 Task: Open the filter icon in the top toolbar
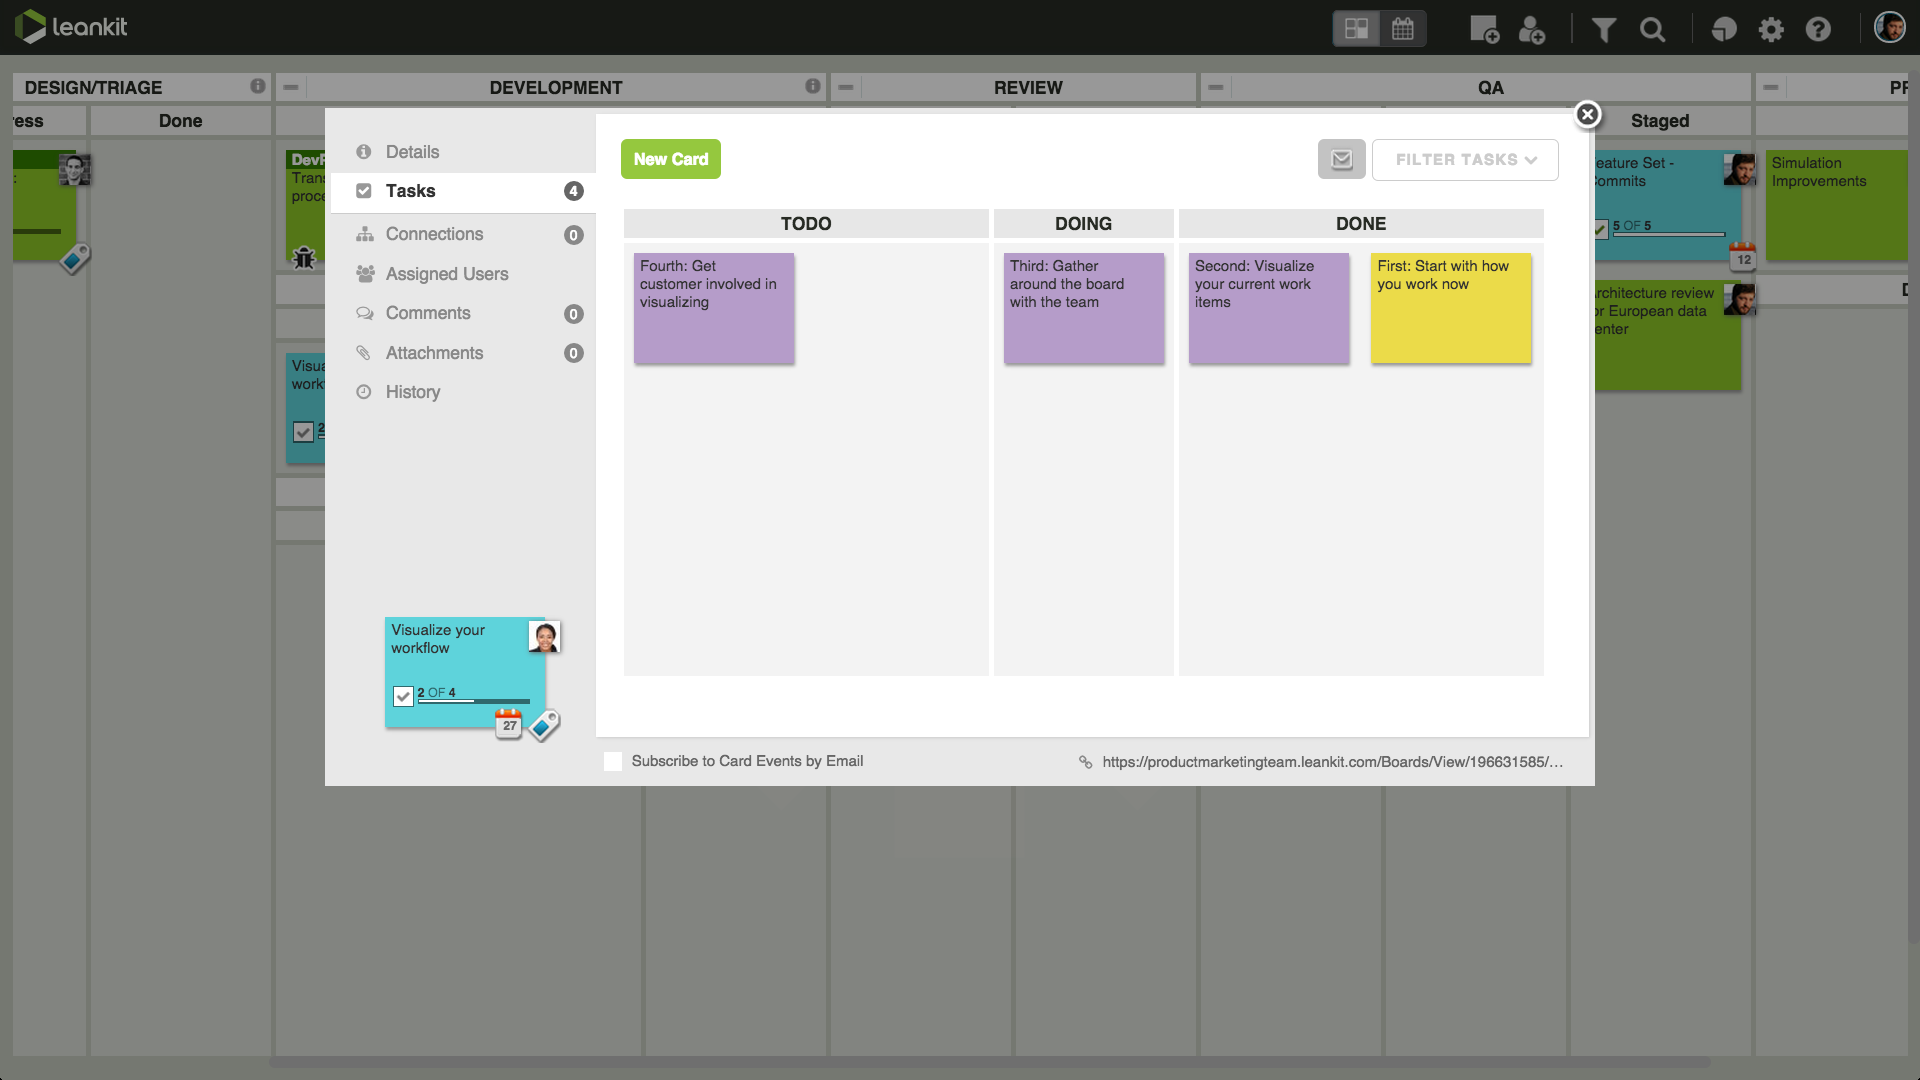click(x=1602, y=29)
